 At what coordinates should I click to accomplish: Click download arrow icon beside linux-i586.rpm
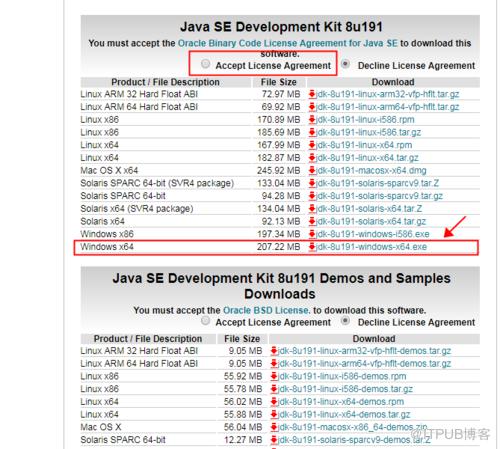click(x=312, y=119)
